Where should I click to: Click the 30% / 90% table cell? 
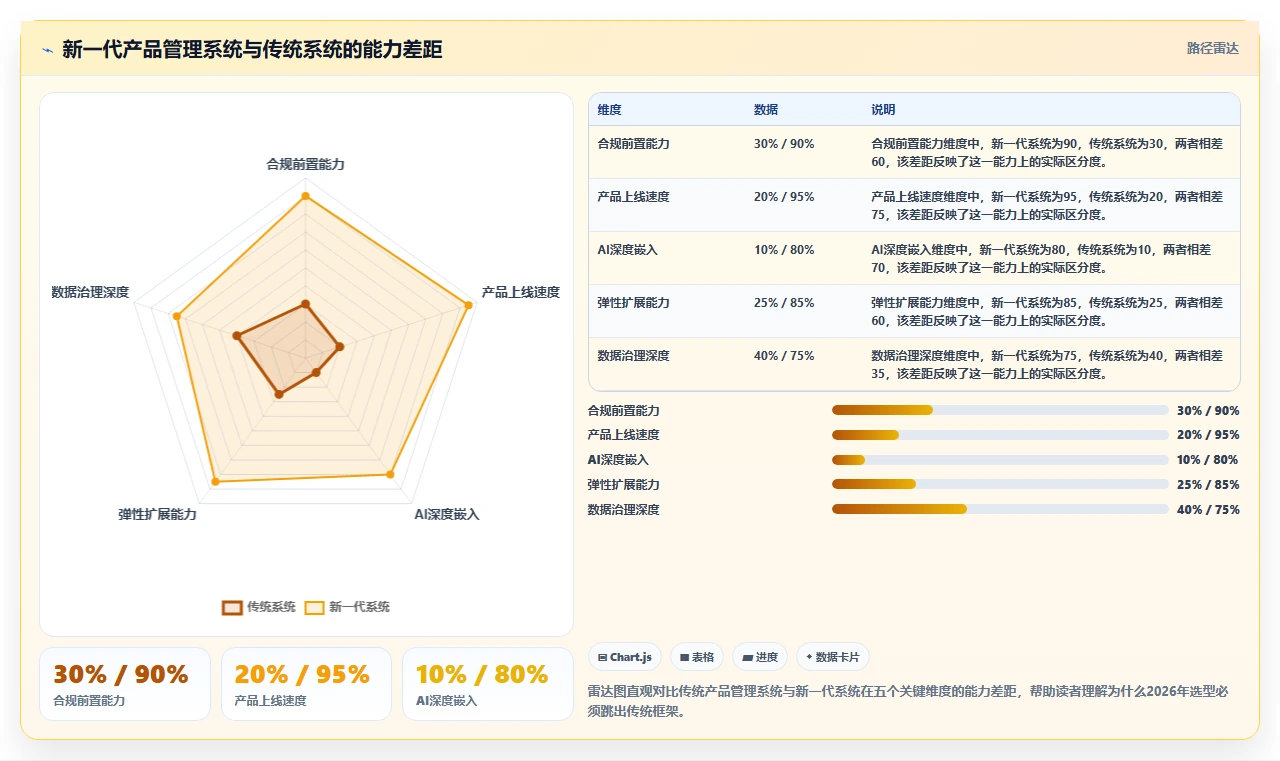tap(784, 144)
